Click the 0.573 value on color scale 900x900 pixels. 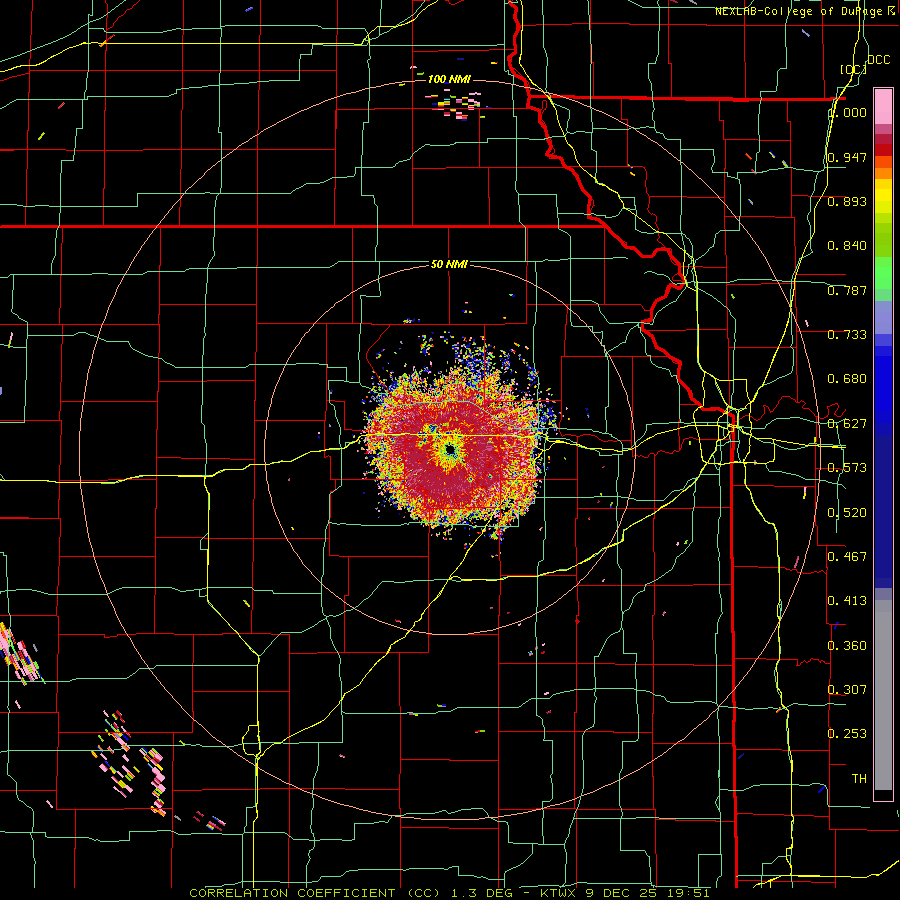point(847,468)
